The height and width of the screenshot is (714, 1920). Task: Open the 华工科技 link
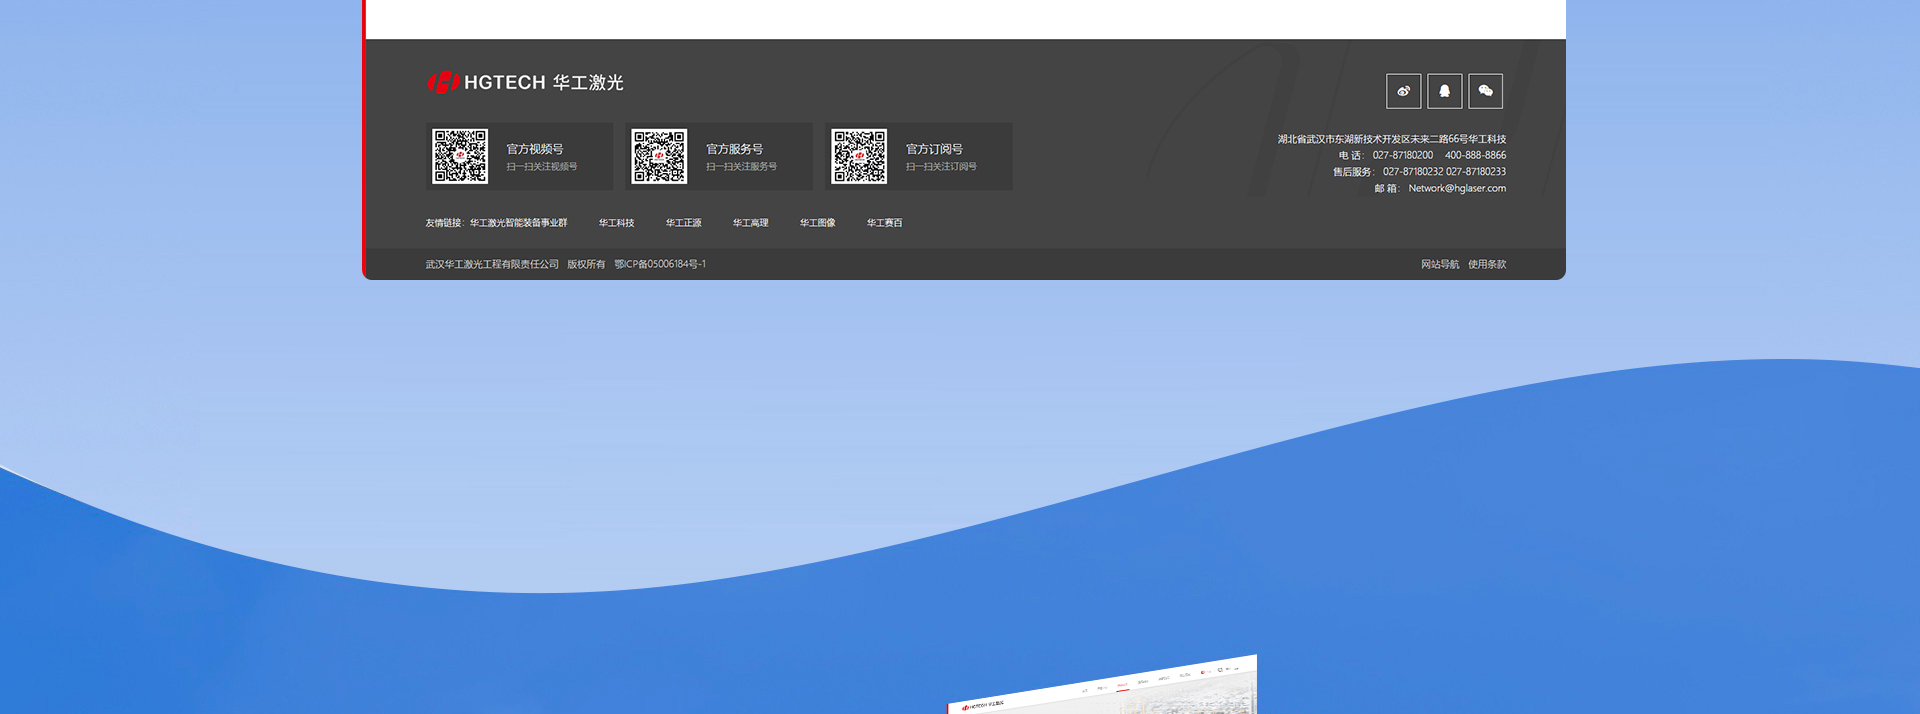coord(616,223)
